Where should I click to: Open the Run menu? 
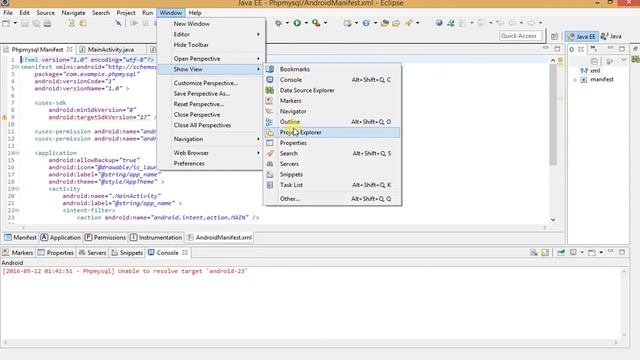pos(147,13)
